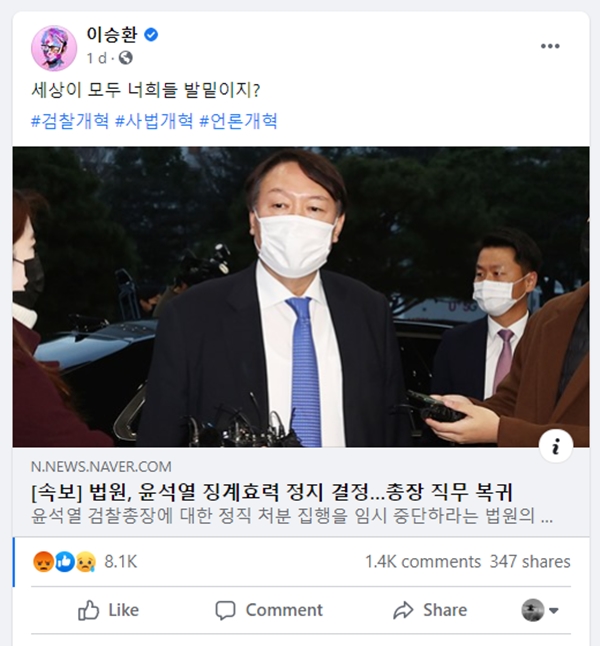Open the #사법개혁 hashtag

click(154, 121)
